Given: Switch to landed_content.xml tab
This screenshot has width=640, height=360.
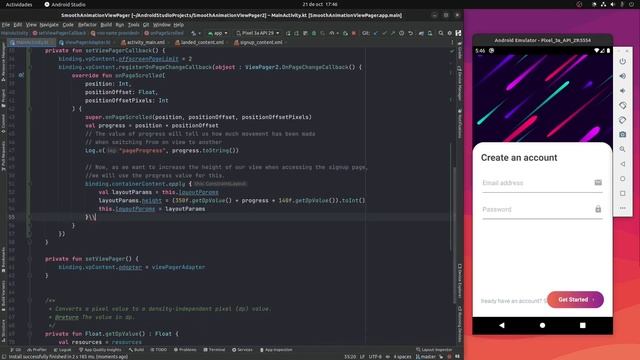Looking at the screenshot, I should coord(200,42).
